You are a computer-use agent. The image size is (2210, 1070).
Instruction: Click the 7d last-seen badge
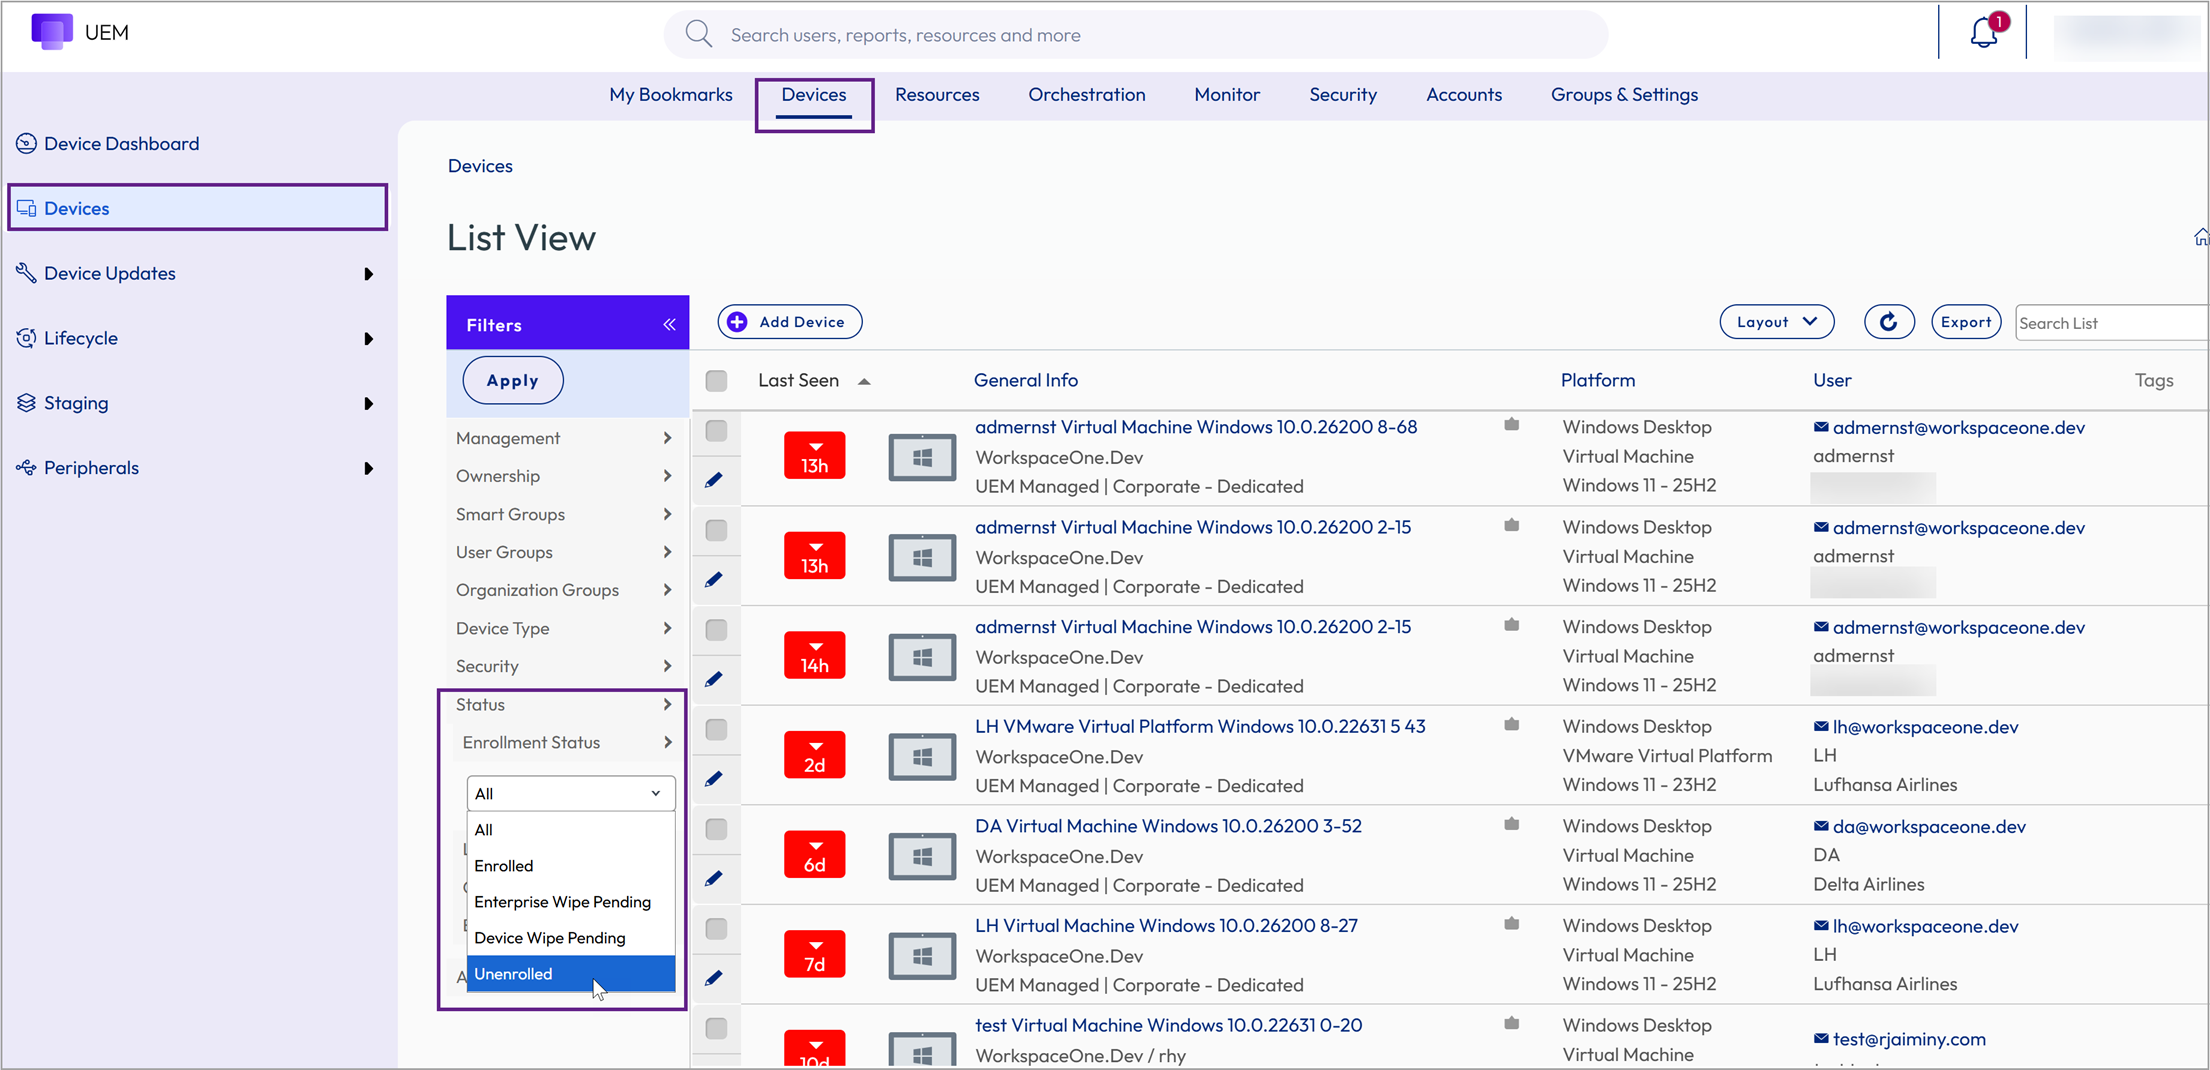(x=814, y=954)
